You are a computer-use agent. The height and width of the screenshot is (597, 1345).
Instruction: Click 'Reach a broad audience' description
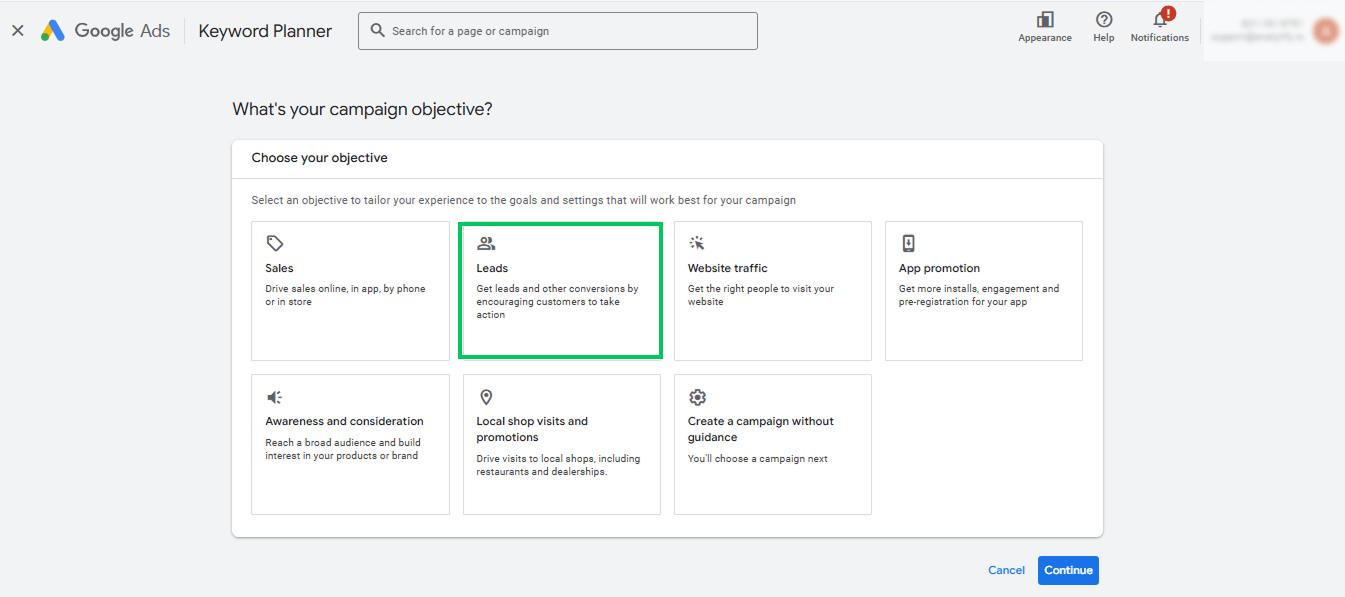point(343,449)
